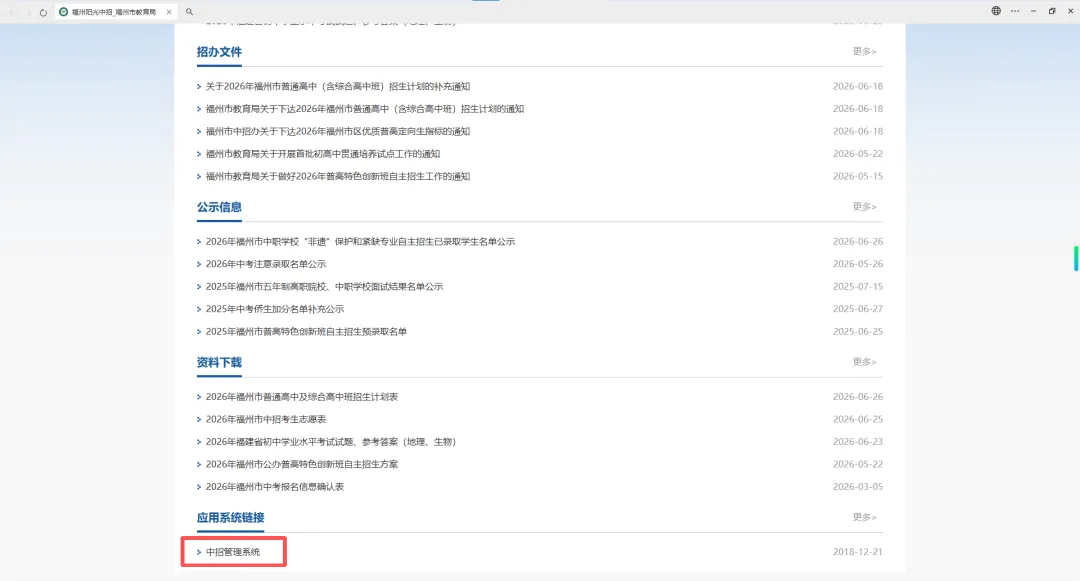This screenshot has height=581, width=1080.
Task: Open 2026年初中学业水平考试试题参考答案(地理、生物)
Action: [x=331, y=442]
